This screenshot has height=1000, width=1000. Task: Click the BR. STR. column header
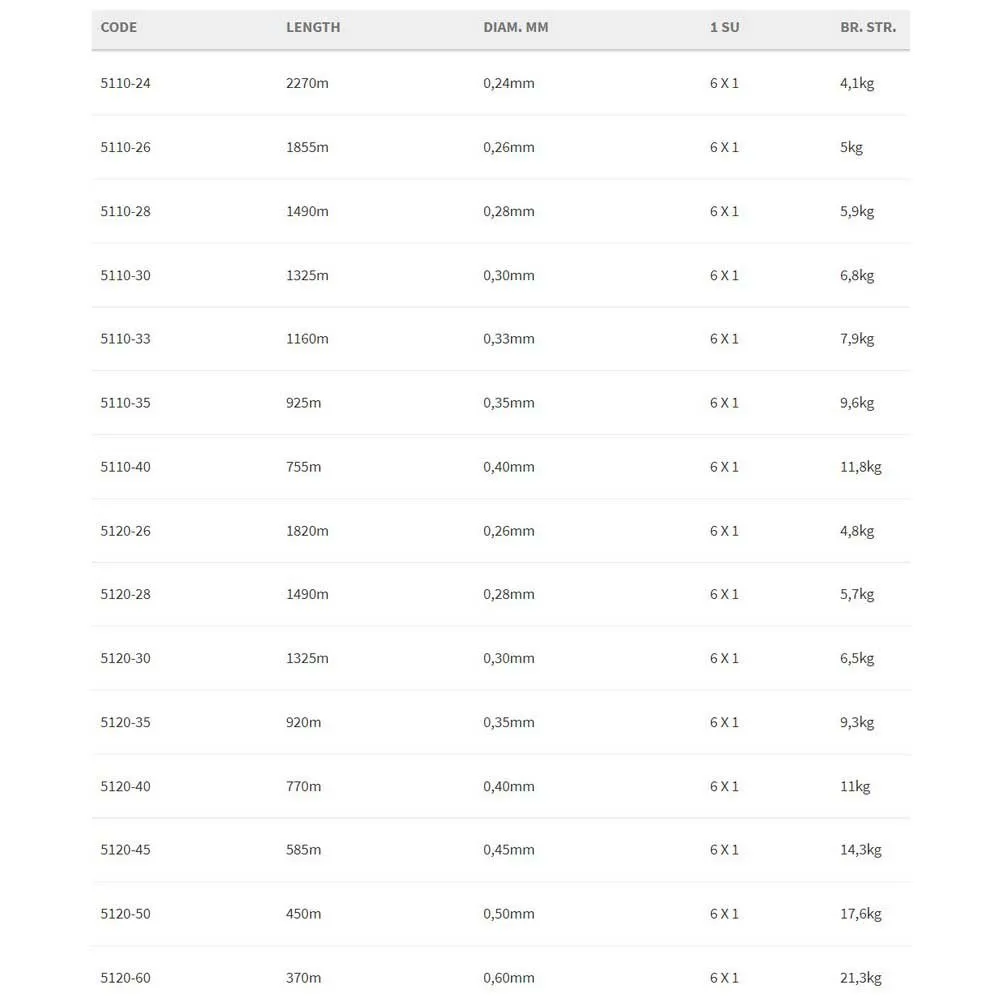868,27
